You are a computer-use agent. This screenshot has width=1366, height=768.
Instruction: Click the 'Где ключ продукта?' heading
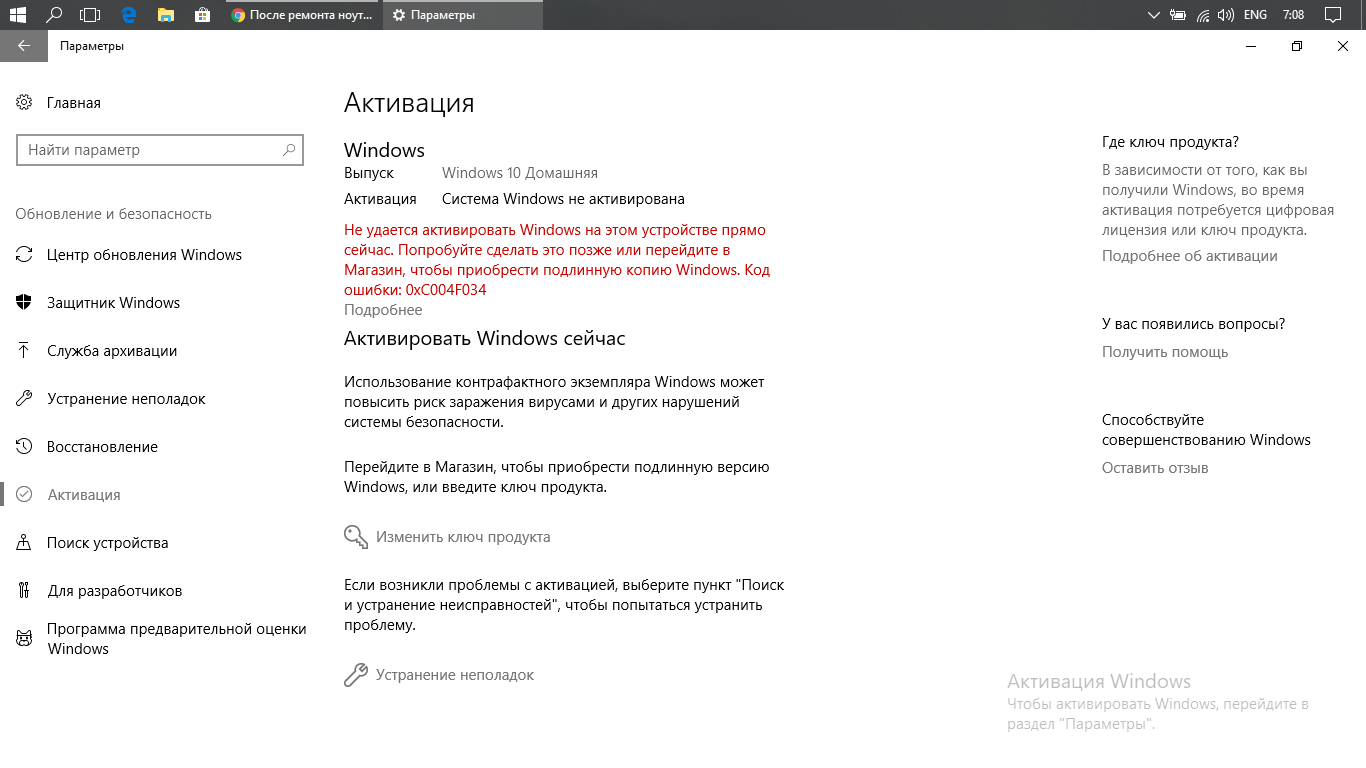(1170, 142)
